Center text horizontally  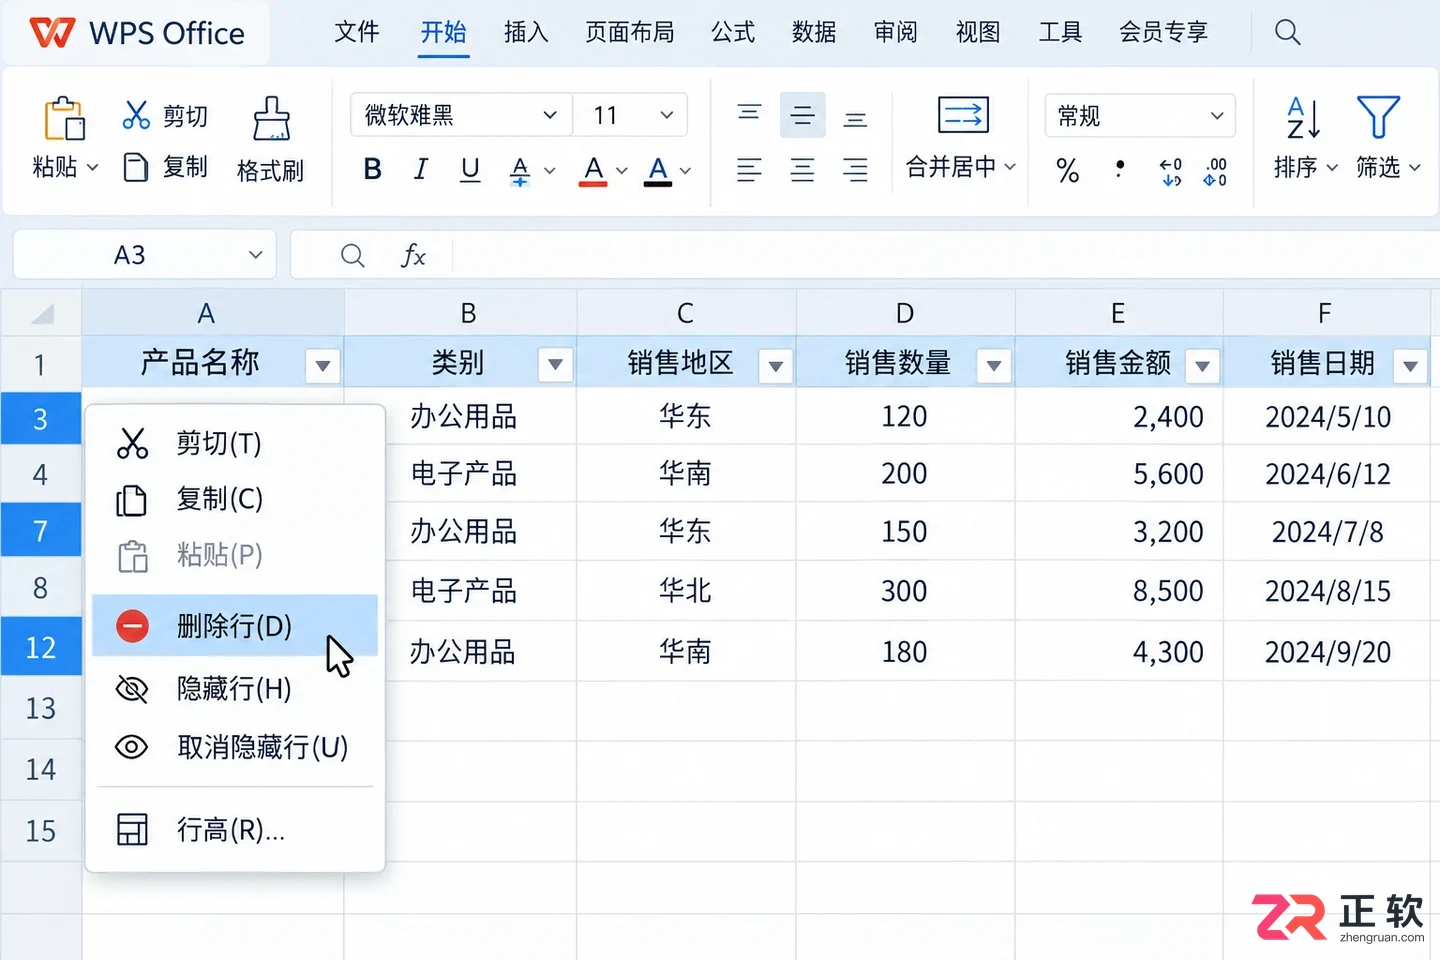click(802, 170)
